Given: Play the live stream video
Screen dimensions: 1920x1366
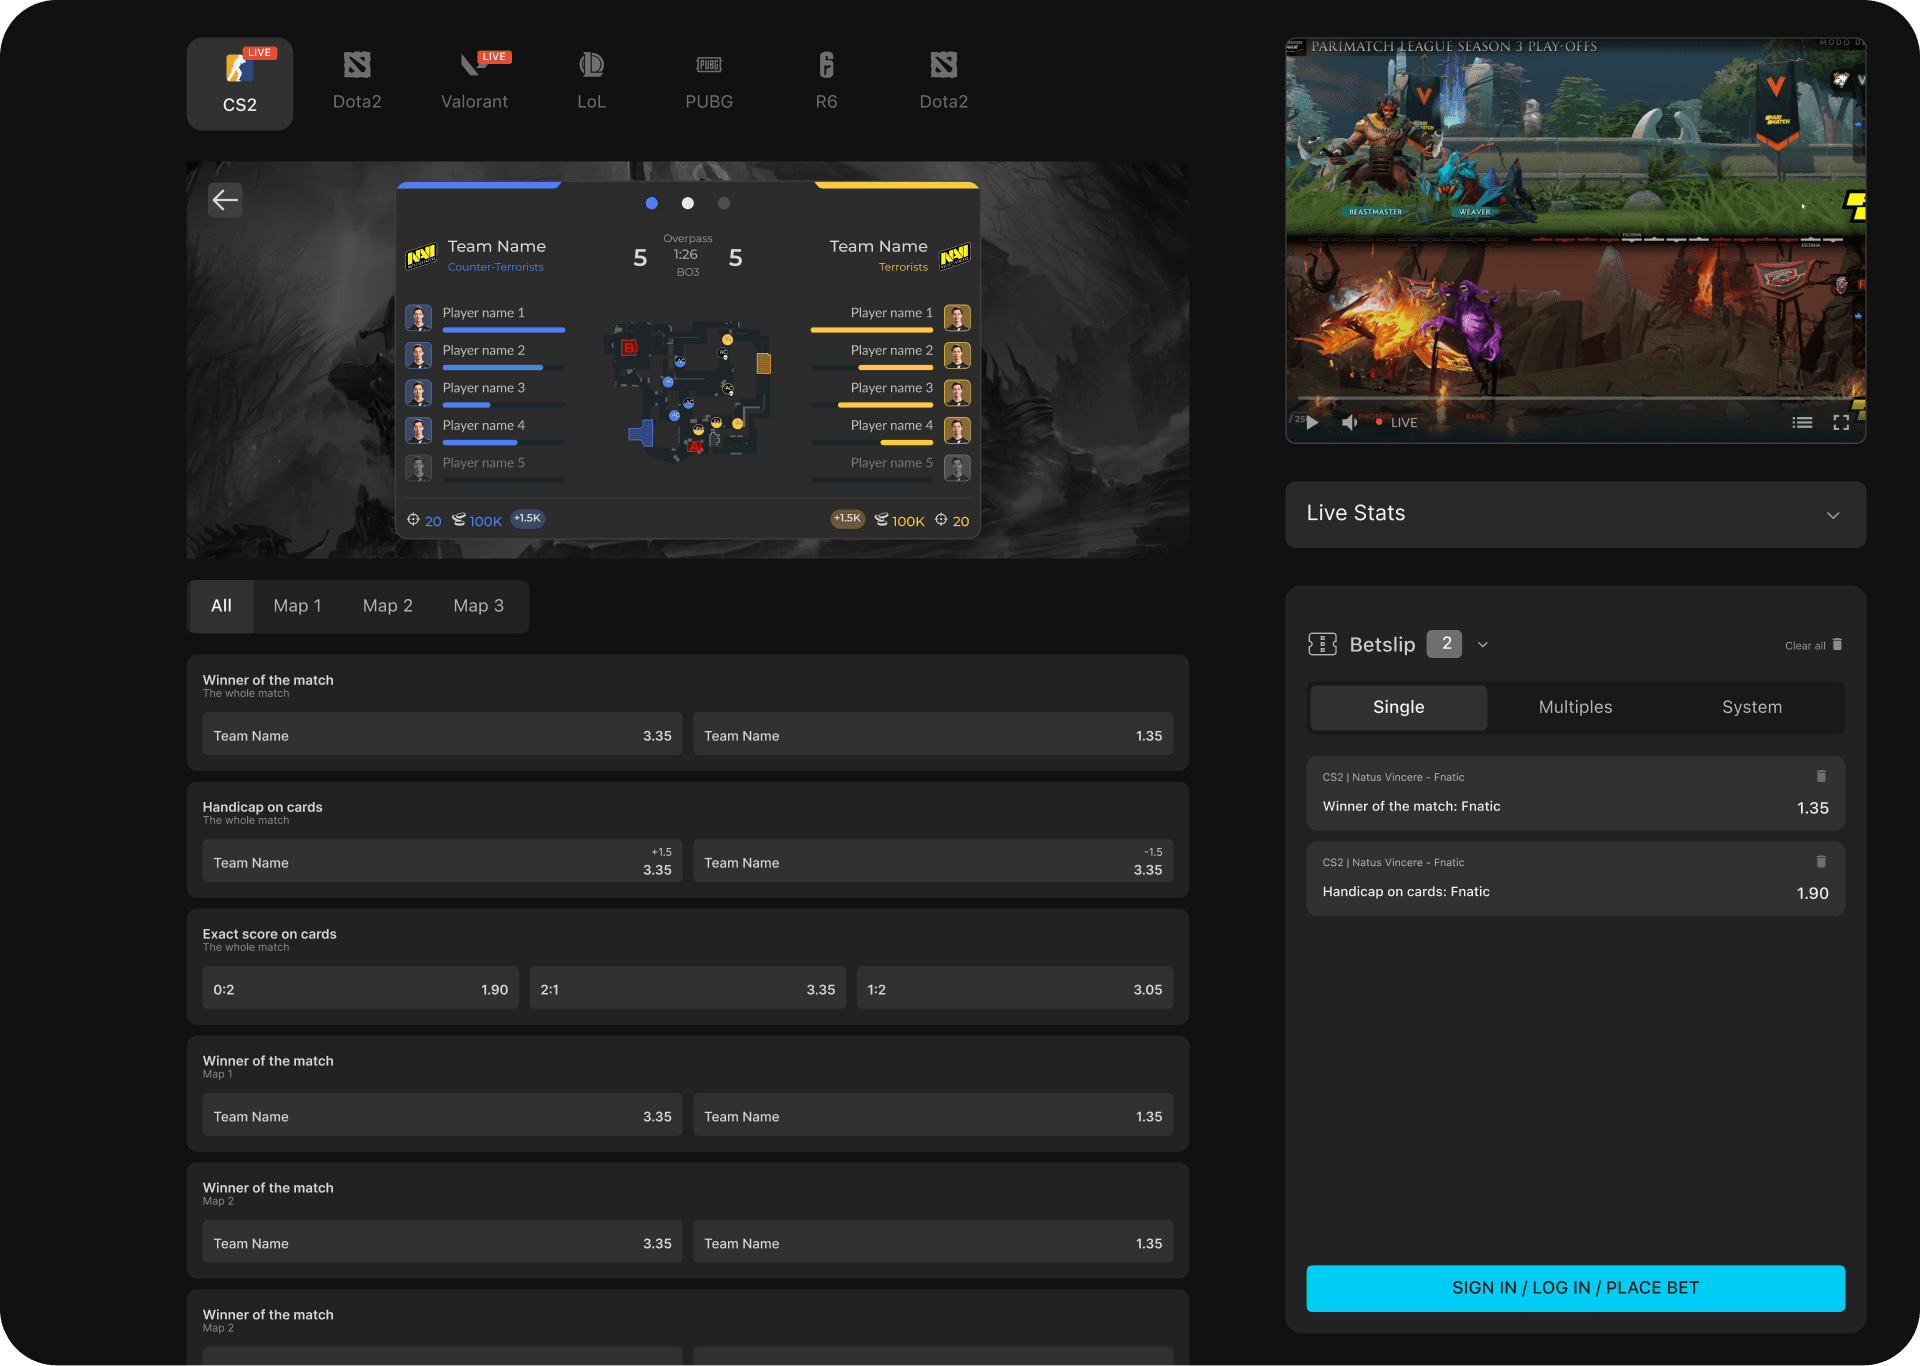Looking at the screenshot, I should tap(1313, 422).
